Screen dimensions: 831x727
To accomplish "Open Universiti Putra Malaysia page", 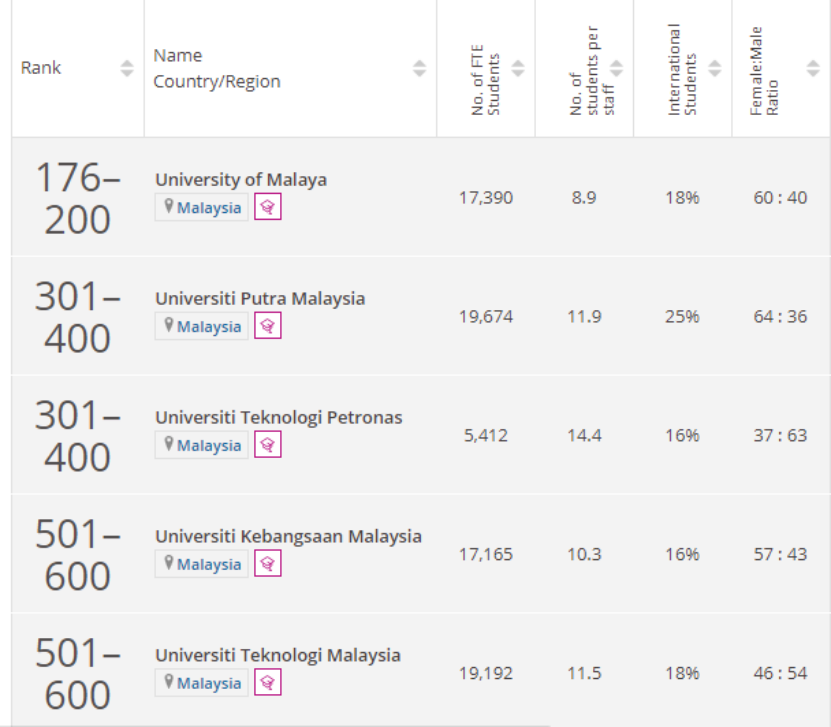I will coord(260,298).
